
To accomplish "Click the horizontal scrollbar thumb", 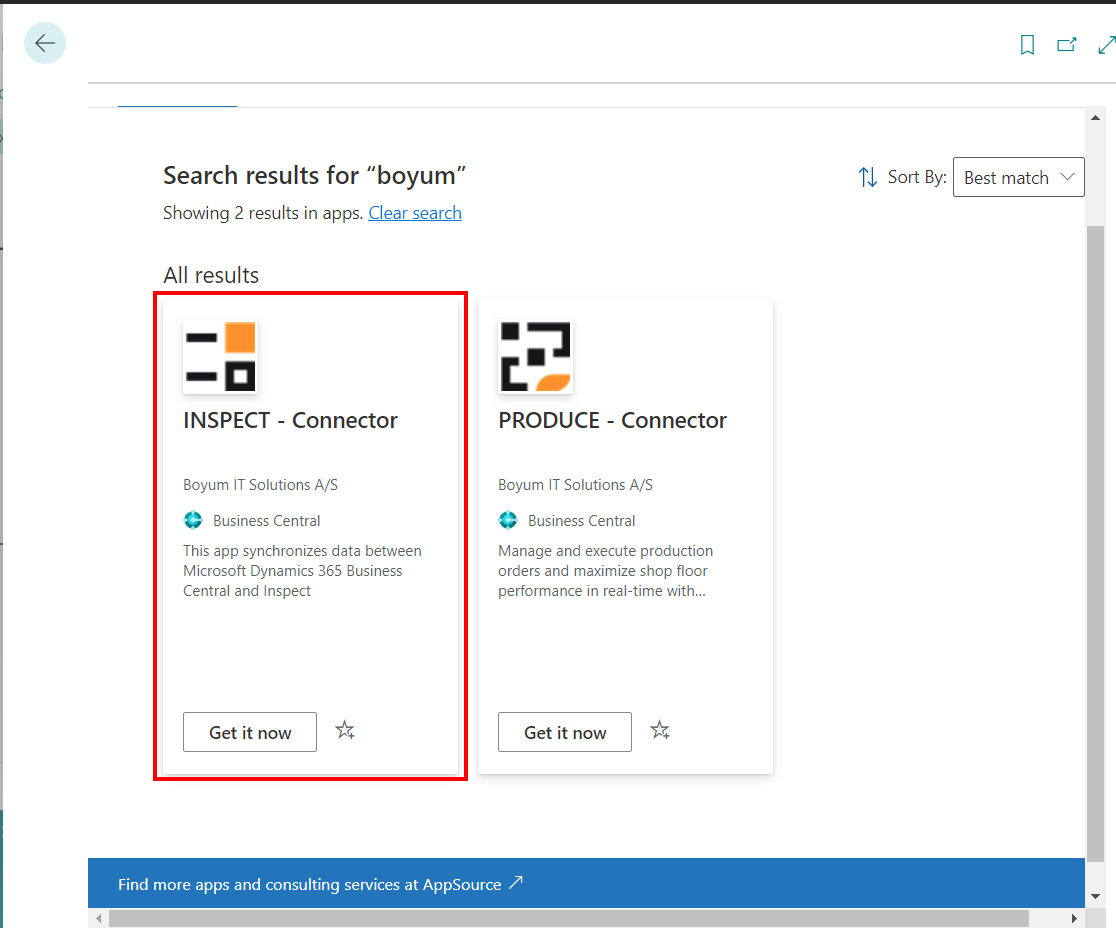I will 569,918.
